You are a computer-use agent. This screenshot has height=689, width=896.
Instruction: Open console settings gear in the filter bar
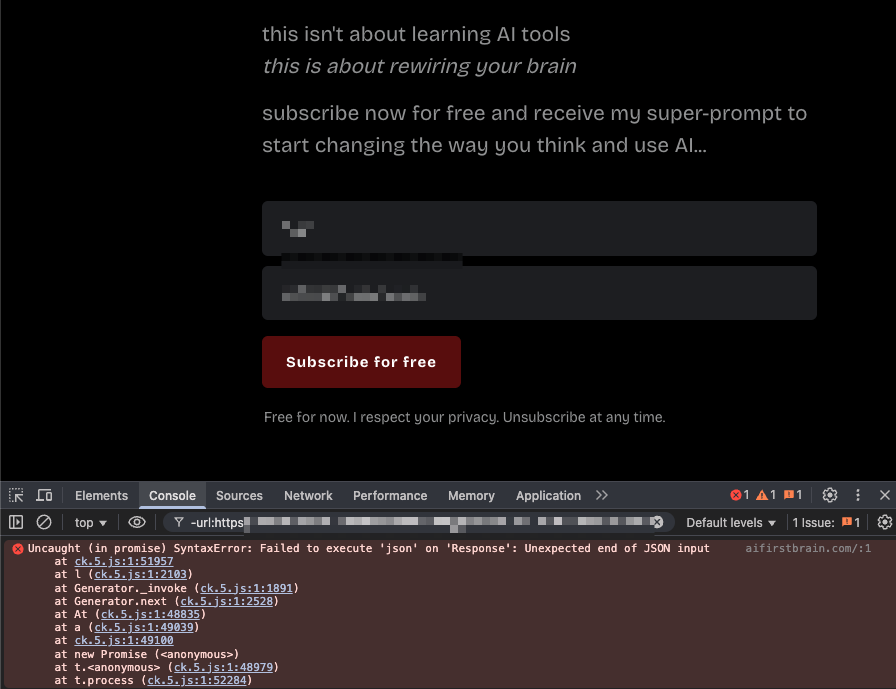pos(885,522)
